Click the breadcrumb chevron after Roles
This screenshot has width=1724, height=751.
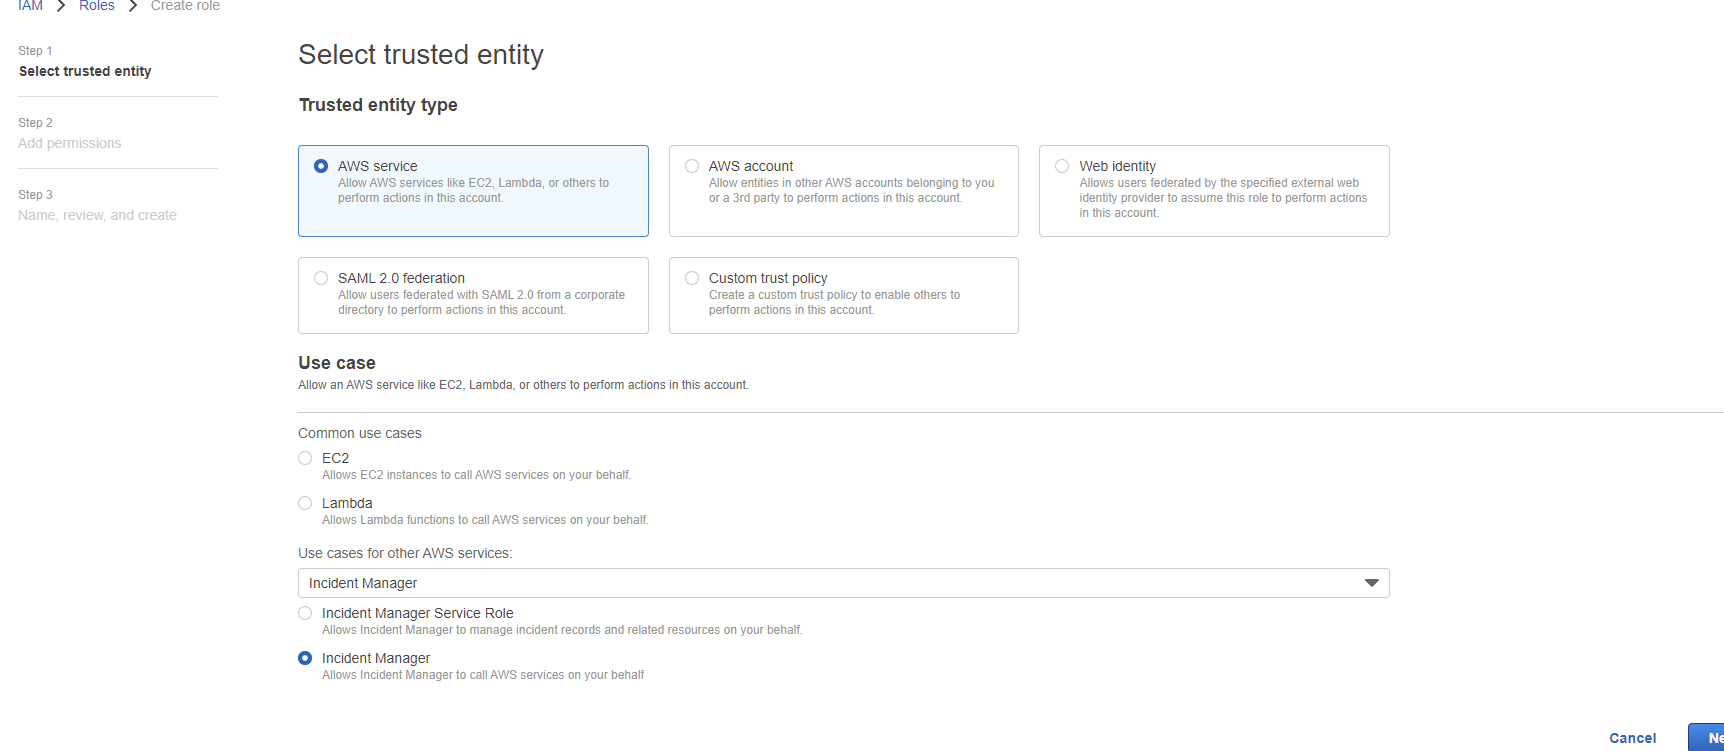[x=133, y=6]
